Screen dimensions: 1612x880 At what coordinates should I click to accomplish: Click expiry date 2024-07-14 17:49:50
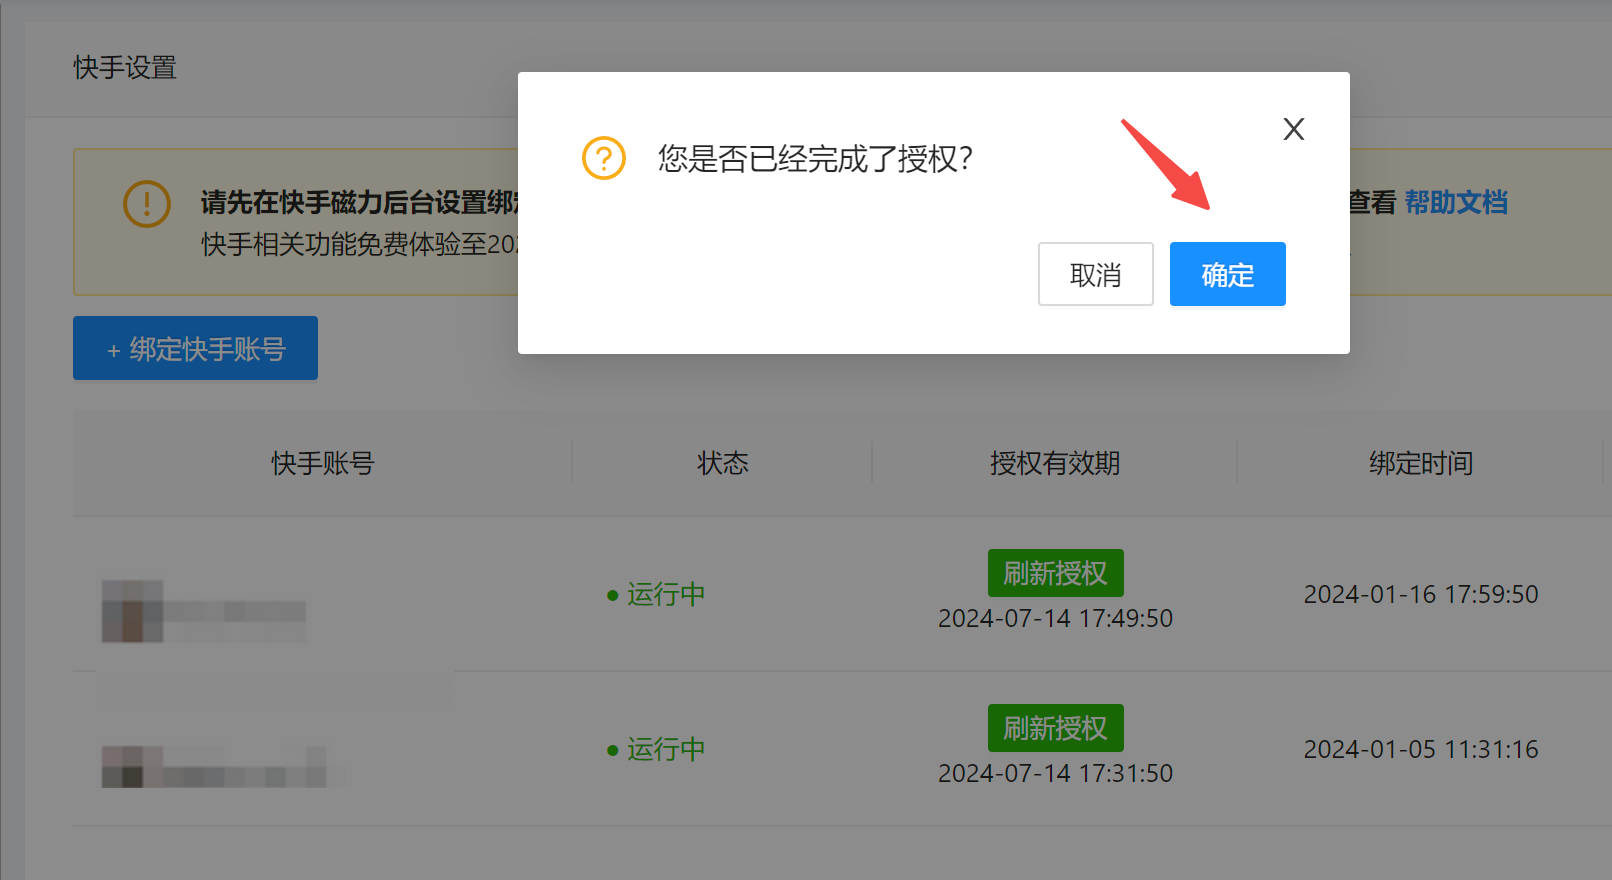[x=1055, y=619]
